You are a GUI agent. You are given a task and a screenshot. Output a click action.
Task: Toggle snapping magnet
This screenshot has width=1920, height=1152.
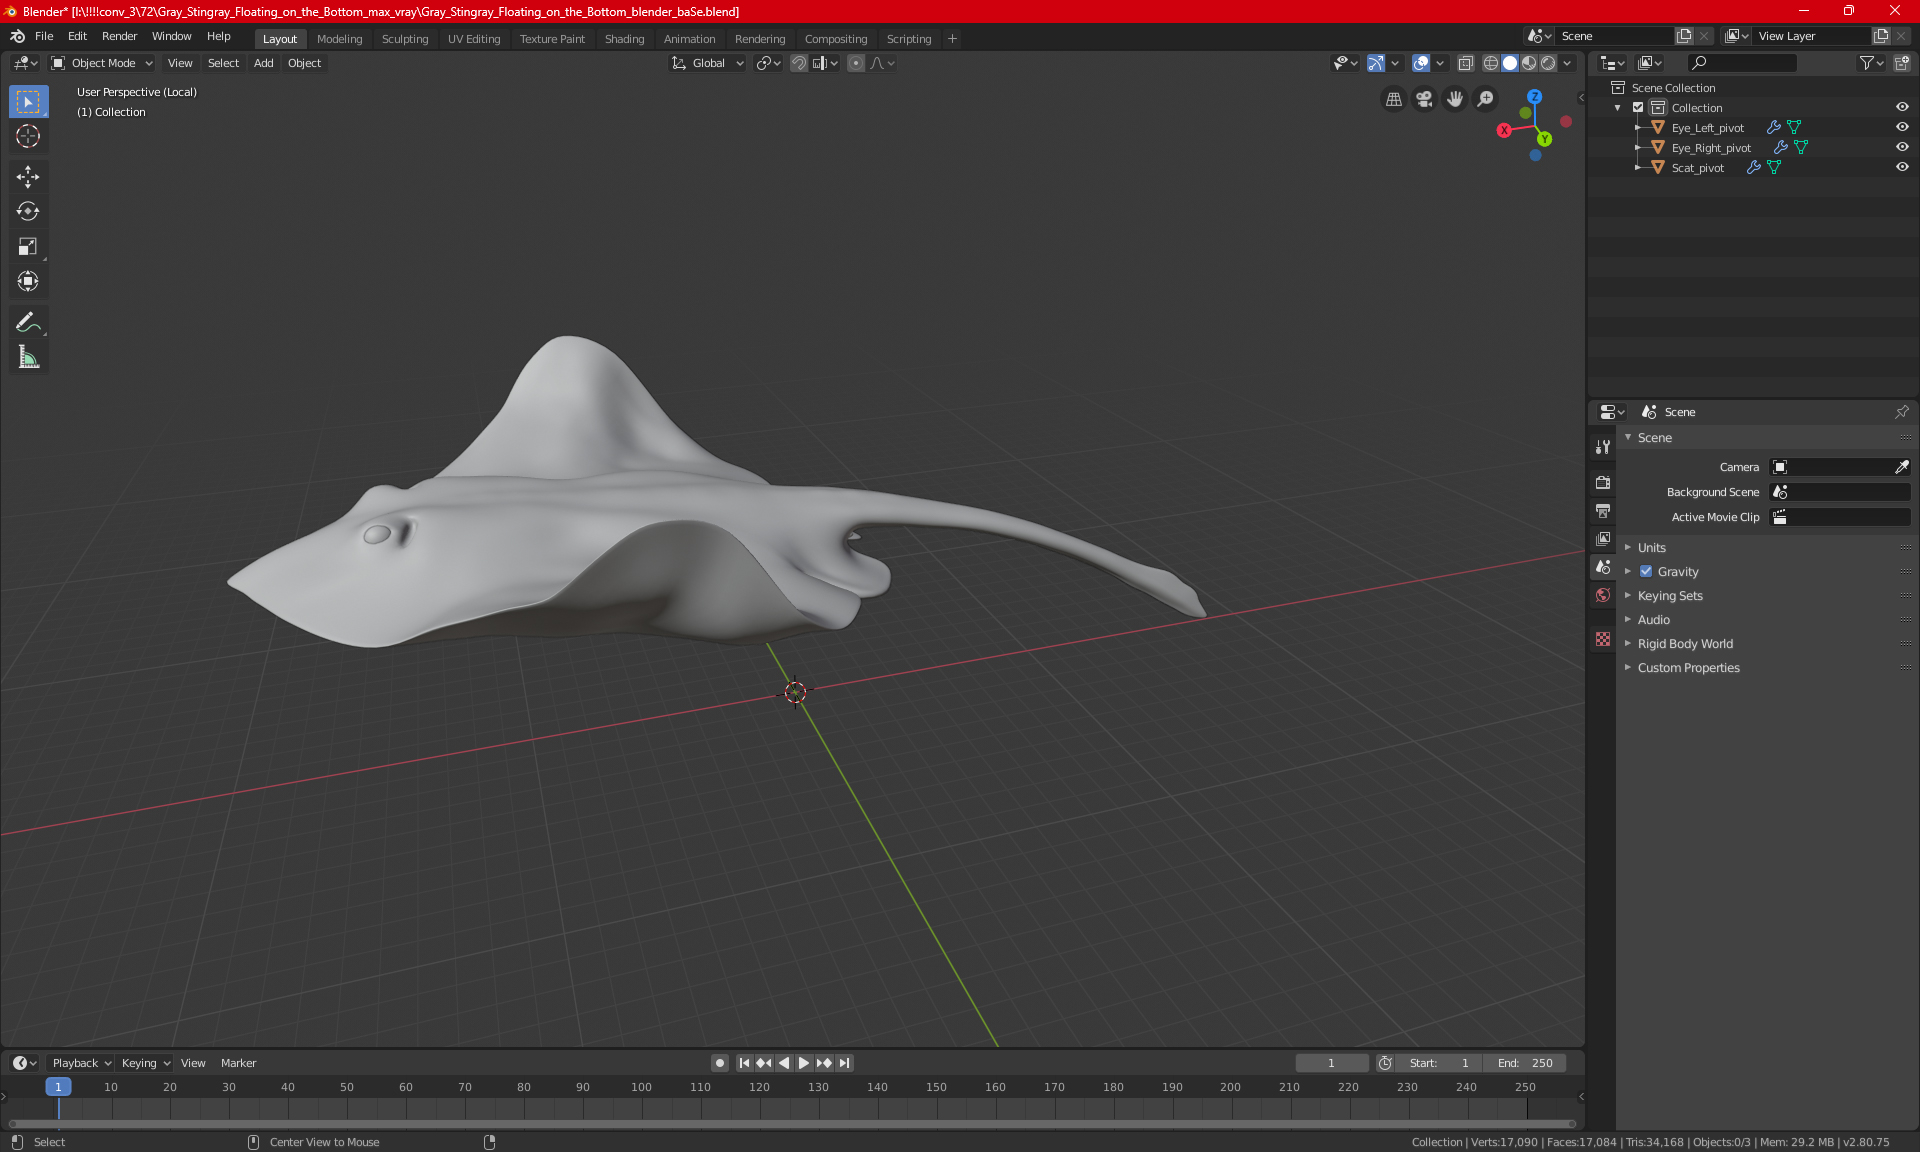(799, 63)
